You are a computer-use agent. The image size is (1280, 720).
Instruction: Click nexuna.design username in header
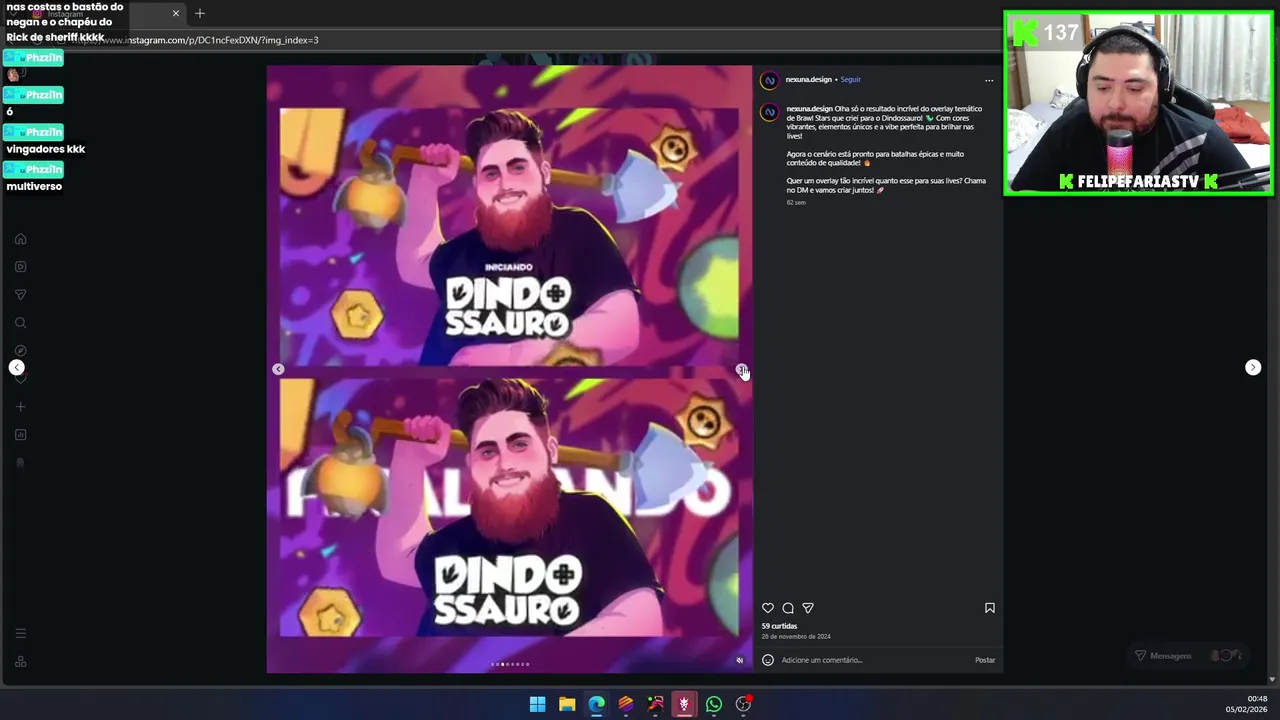tap(809, 80)
